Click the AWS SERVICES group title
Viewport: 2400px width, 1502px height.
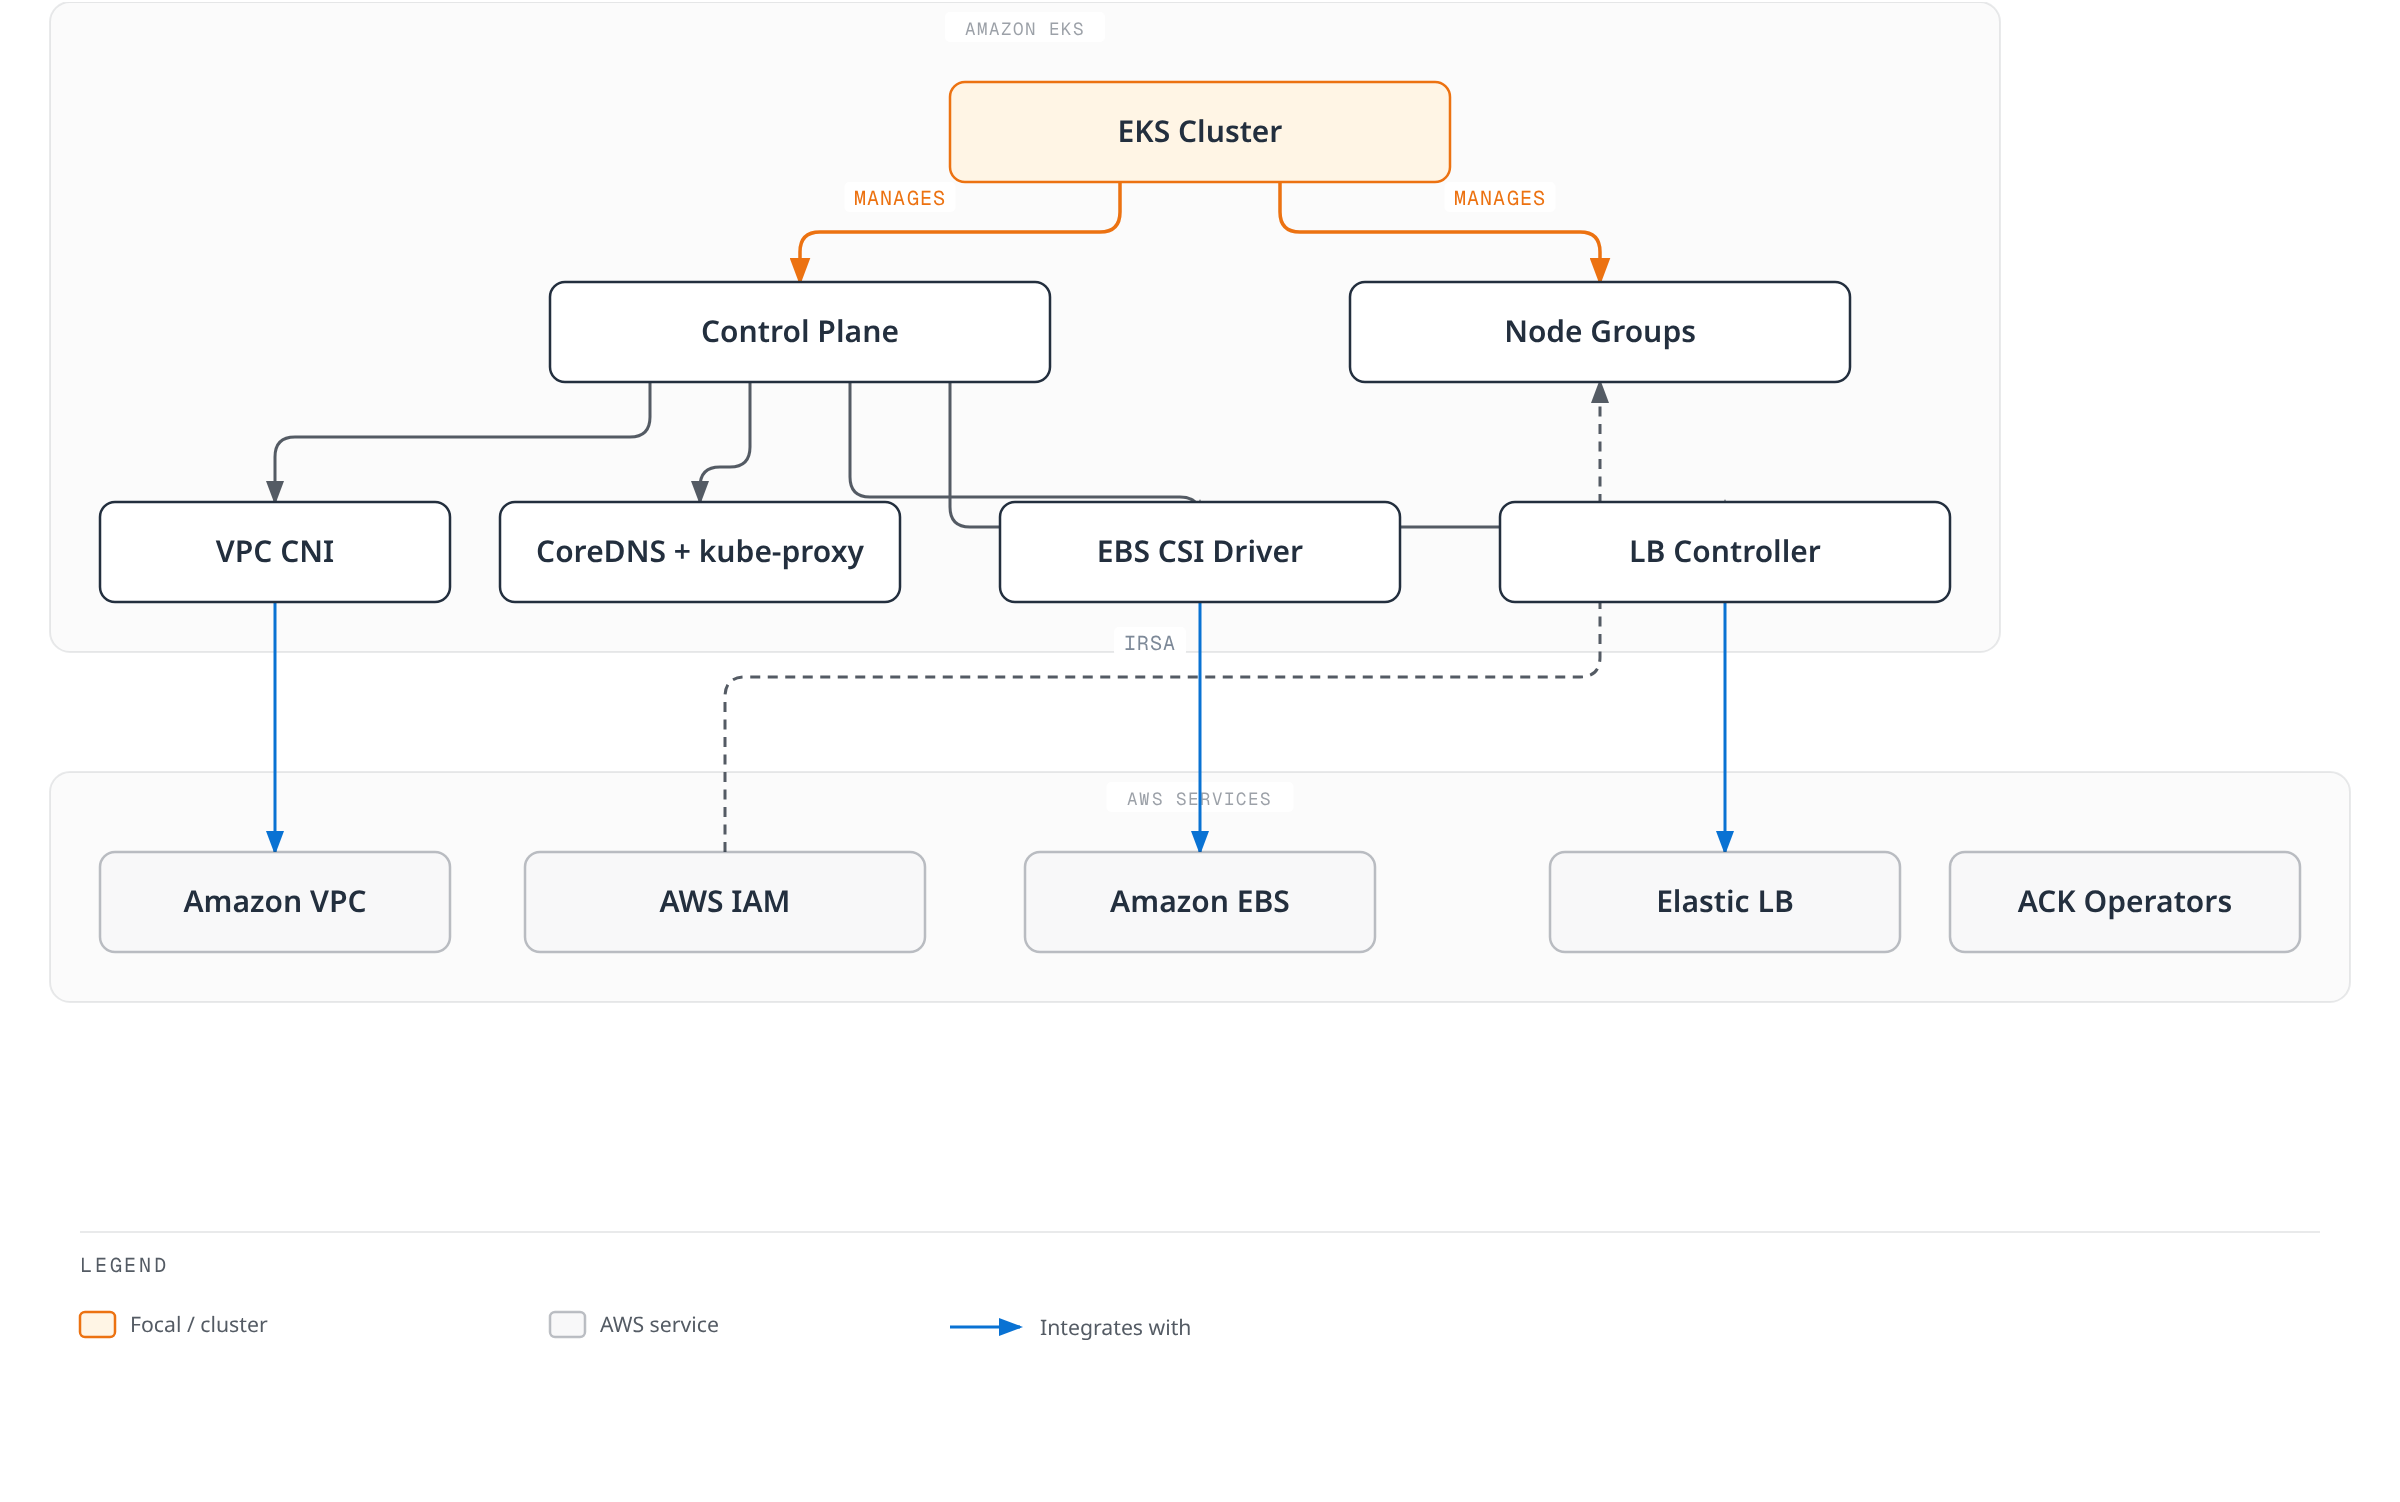[x=1199, y=799]
